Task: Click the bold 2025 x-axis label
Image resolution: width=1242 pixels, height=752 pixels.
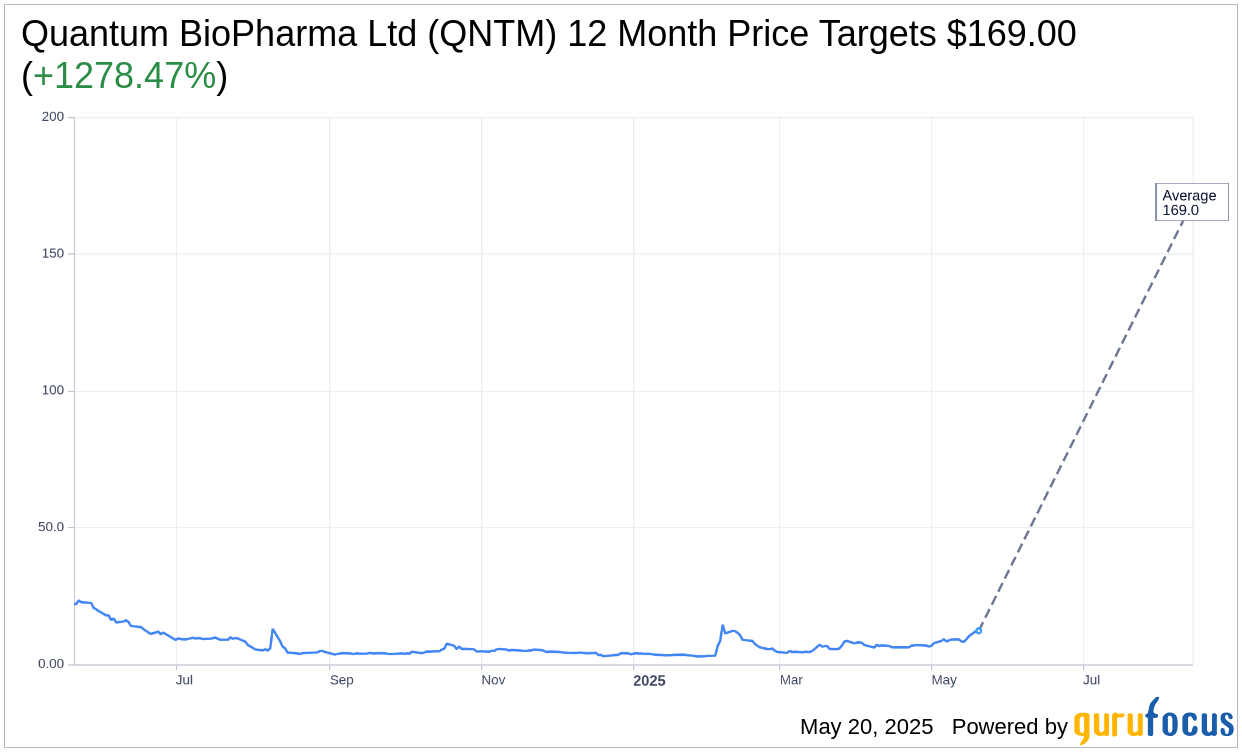Action: click(x=649, y=680)
